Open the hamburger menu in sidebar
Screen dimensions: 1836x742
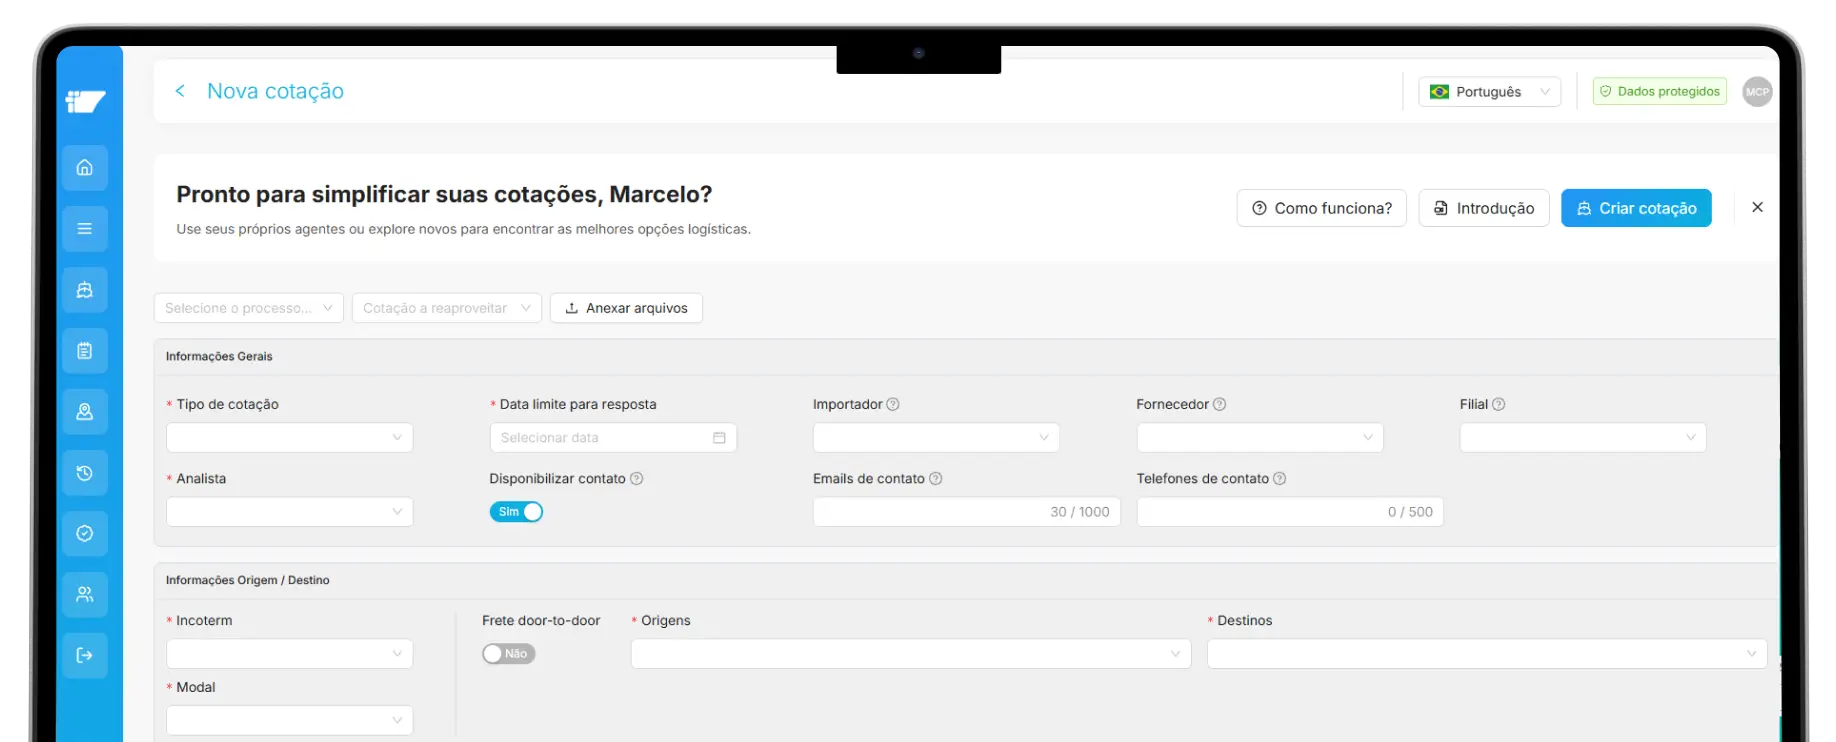click(x=85, y=229)
